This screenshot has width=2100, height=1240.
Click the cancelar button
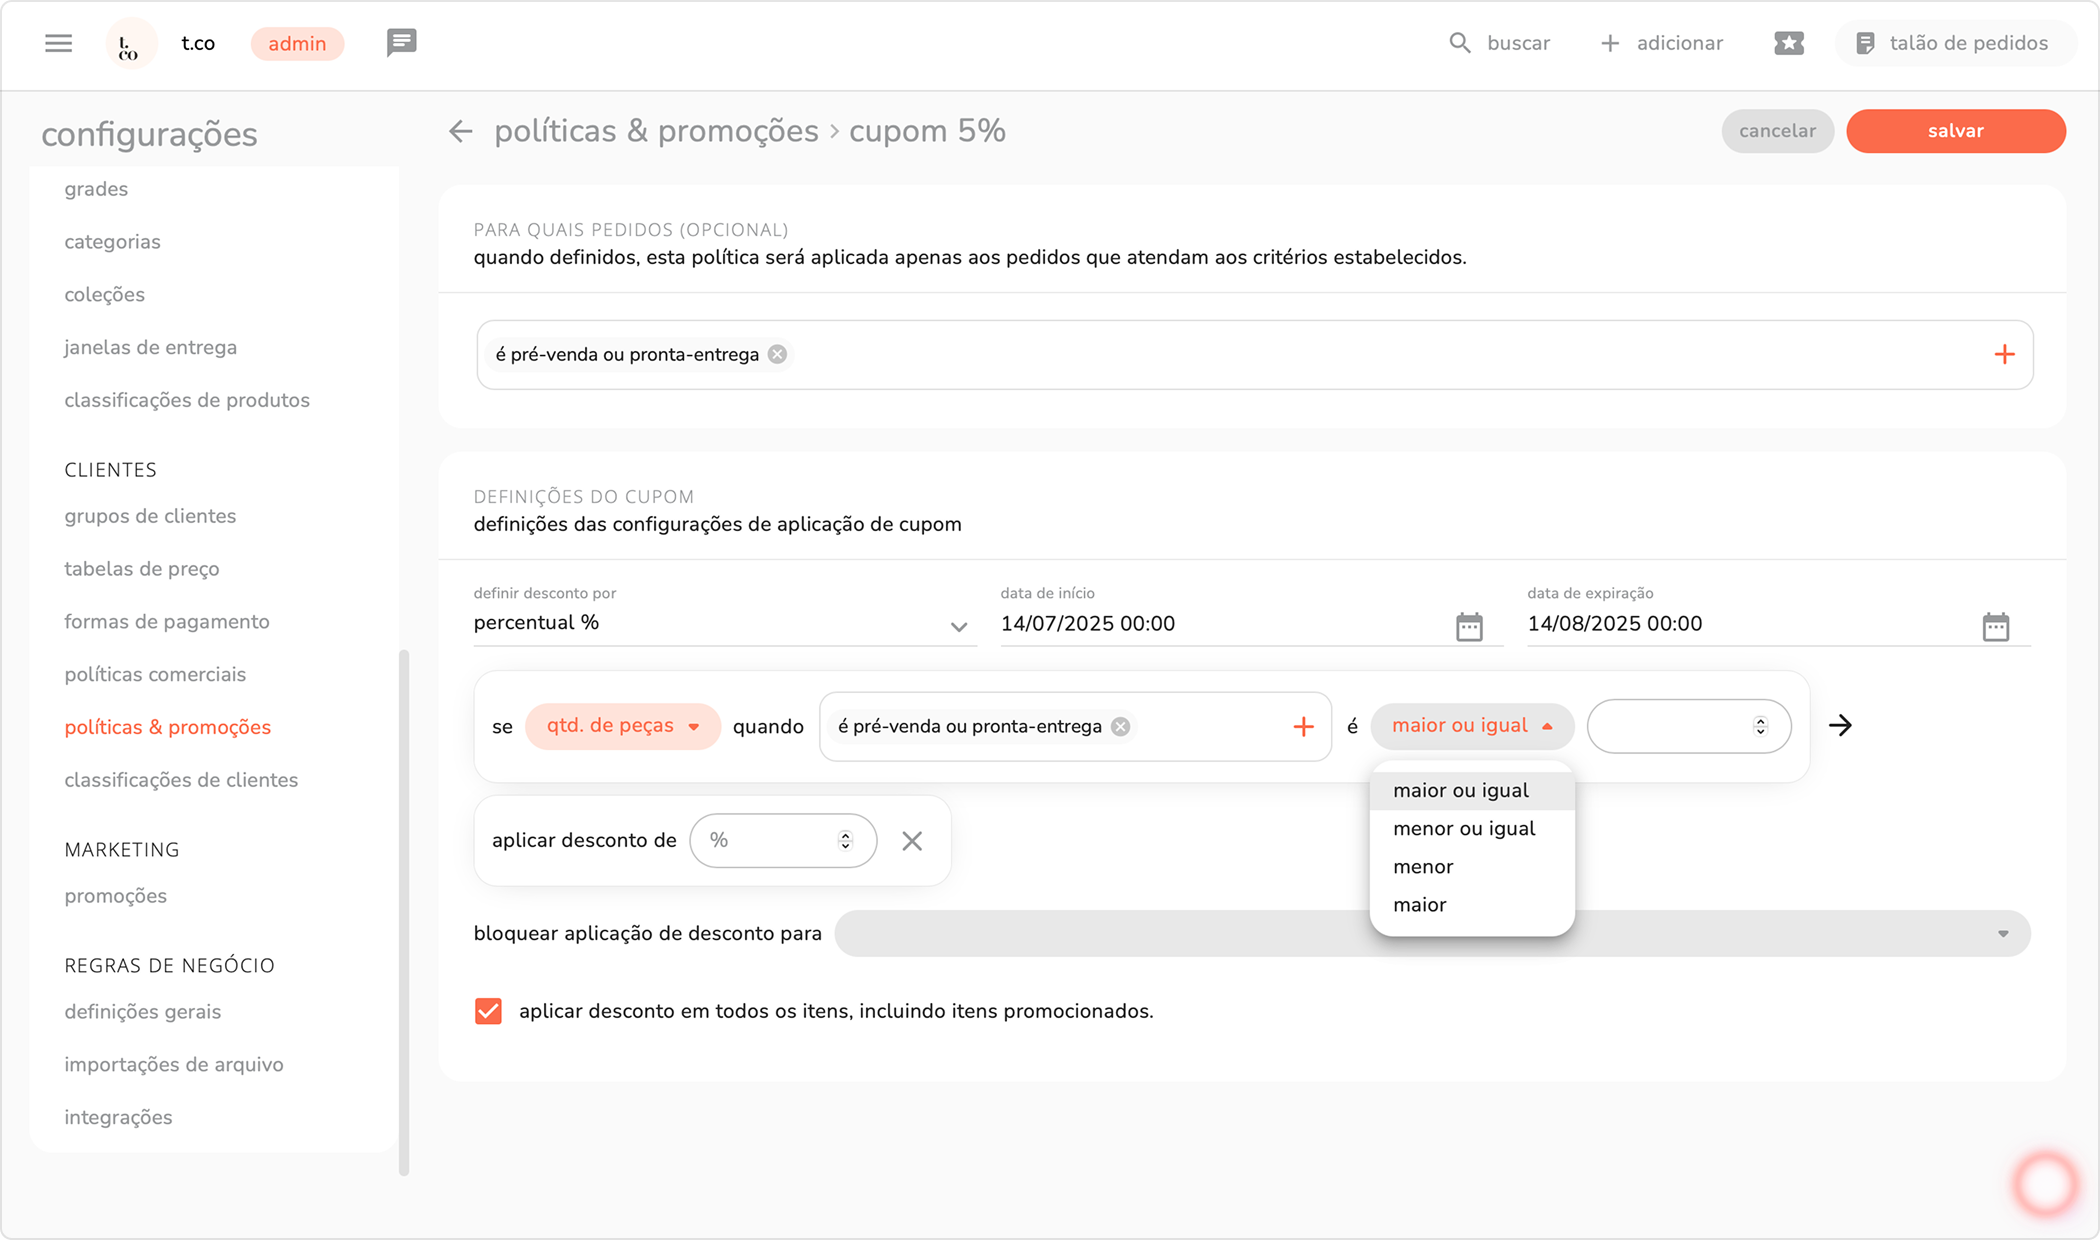[x=1776, y=131]
